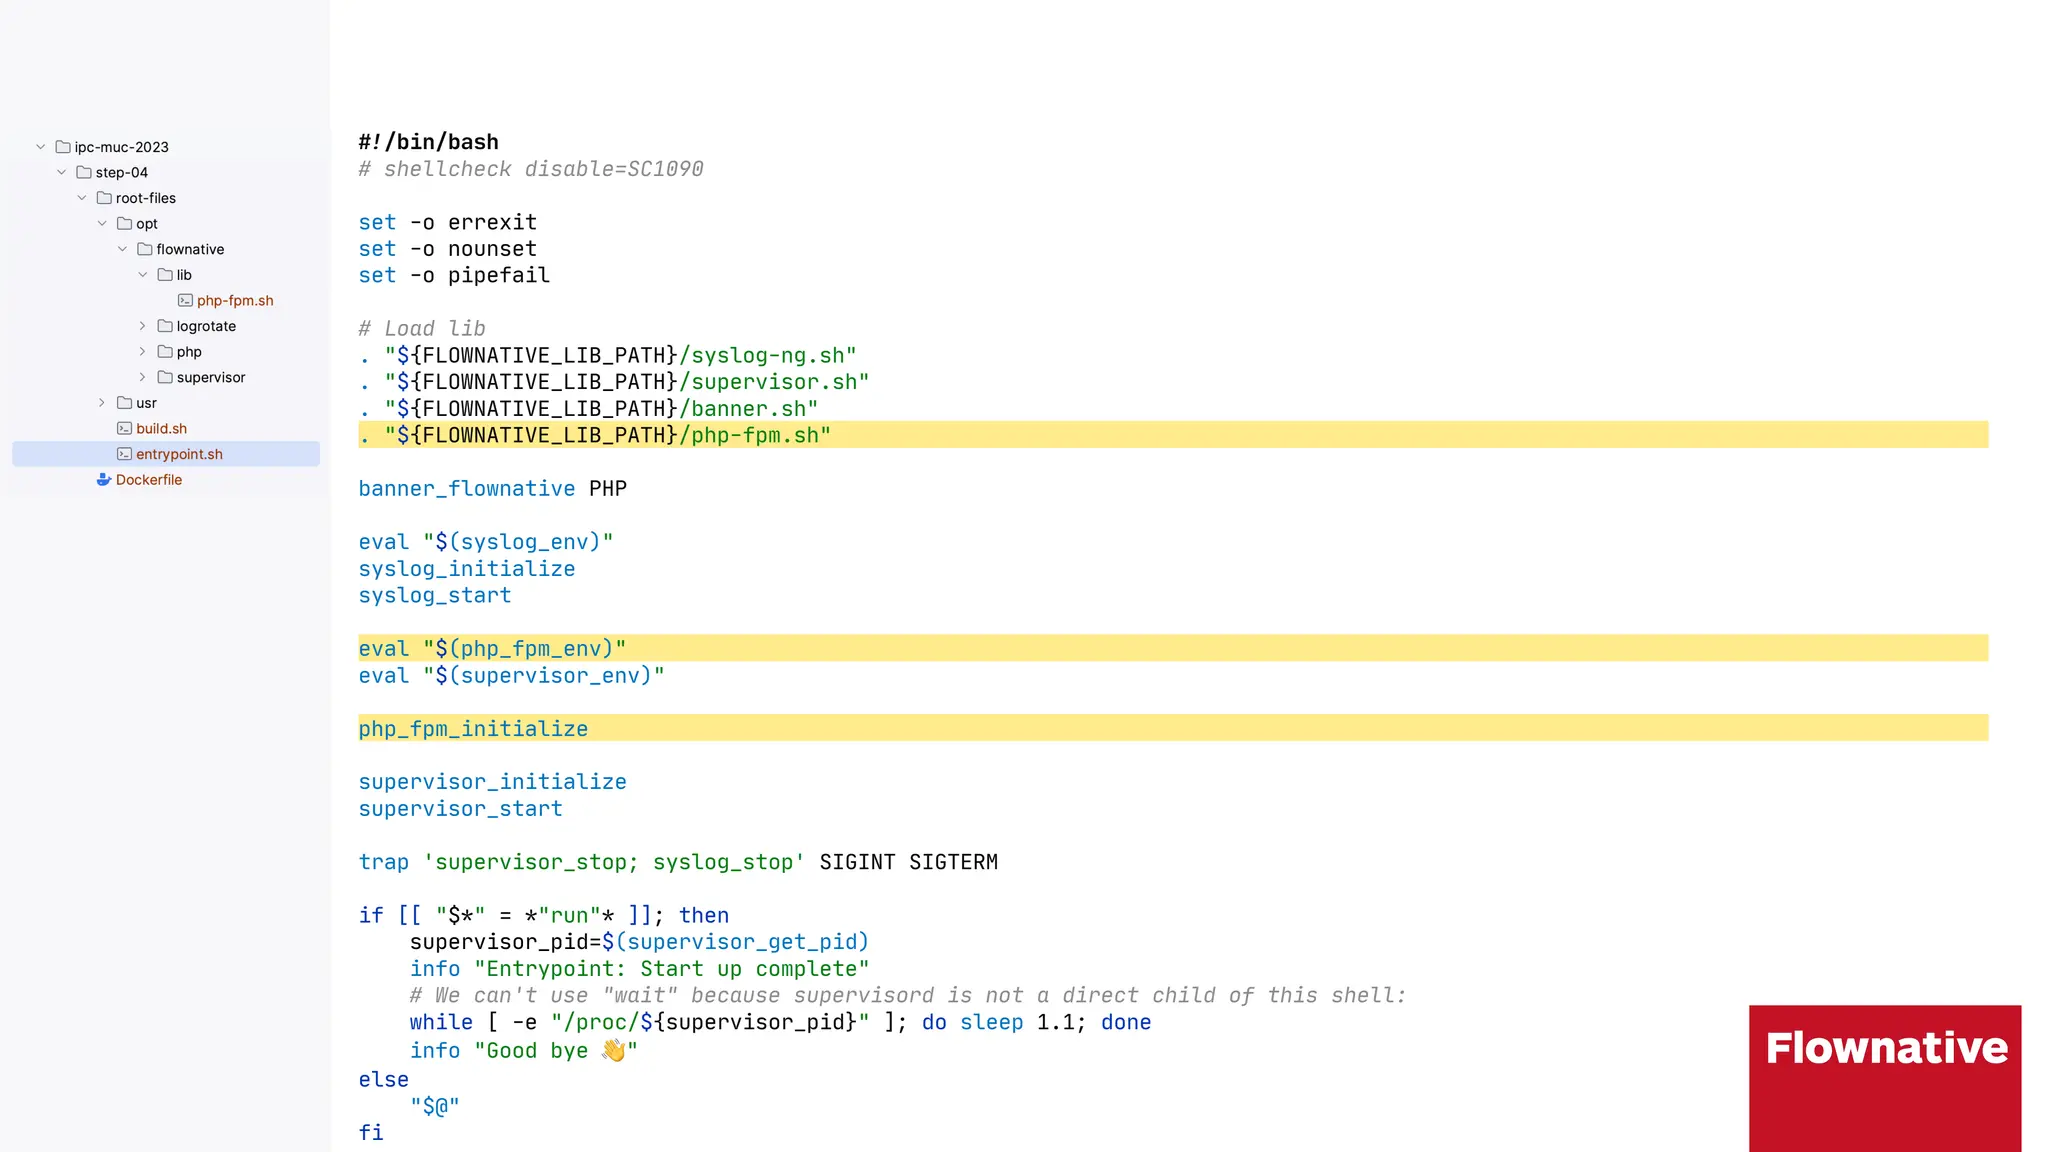This screenshot has height=1152, width=2048.
Task: Click the ipc-muc-2023 root folder icon
Action: pyautogui.click(x=63, y=147)
